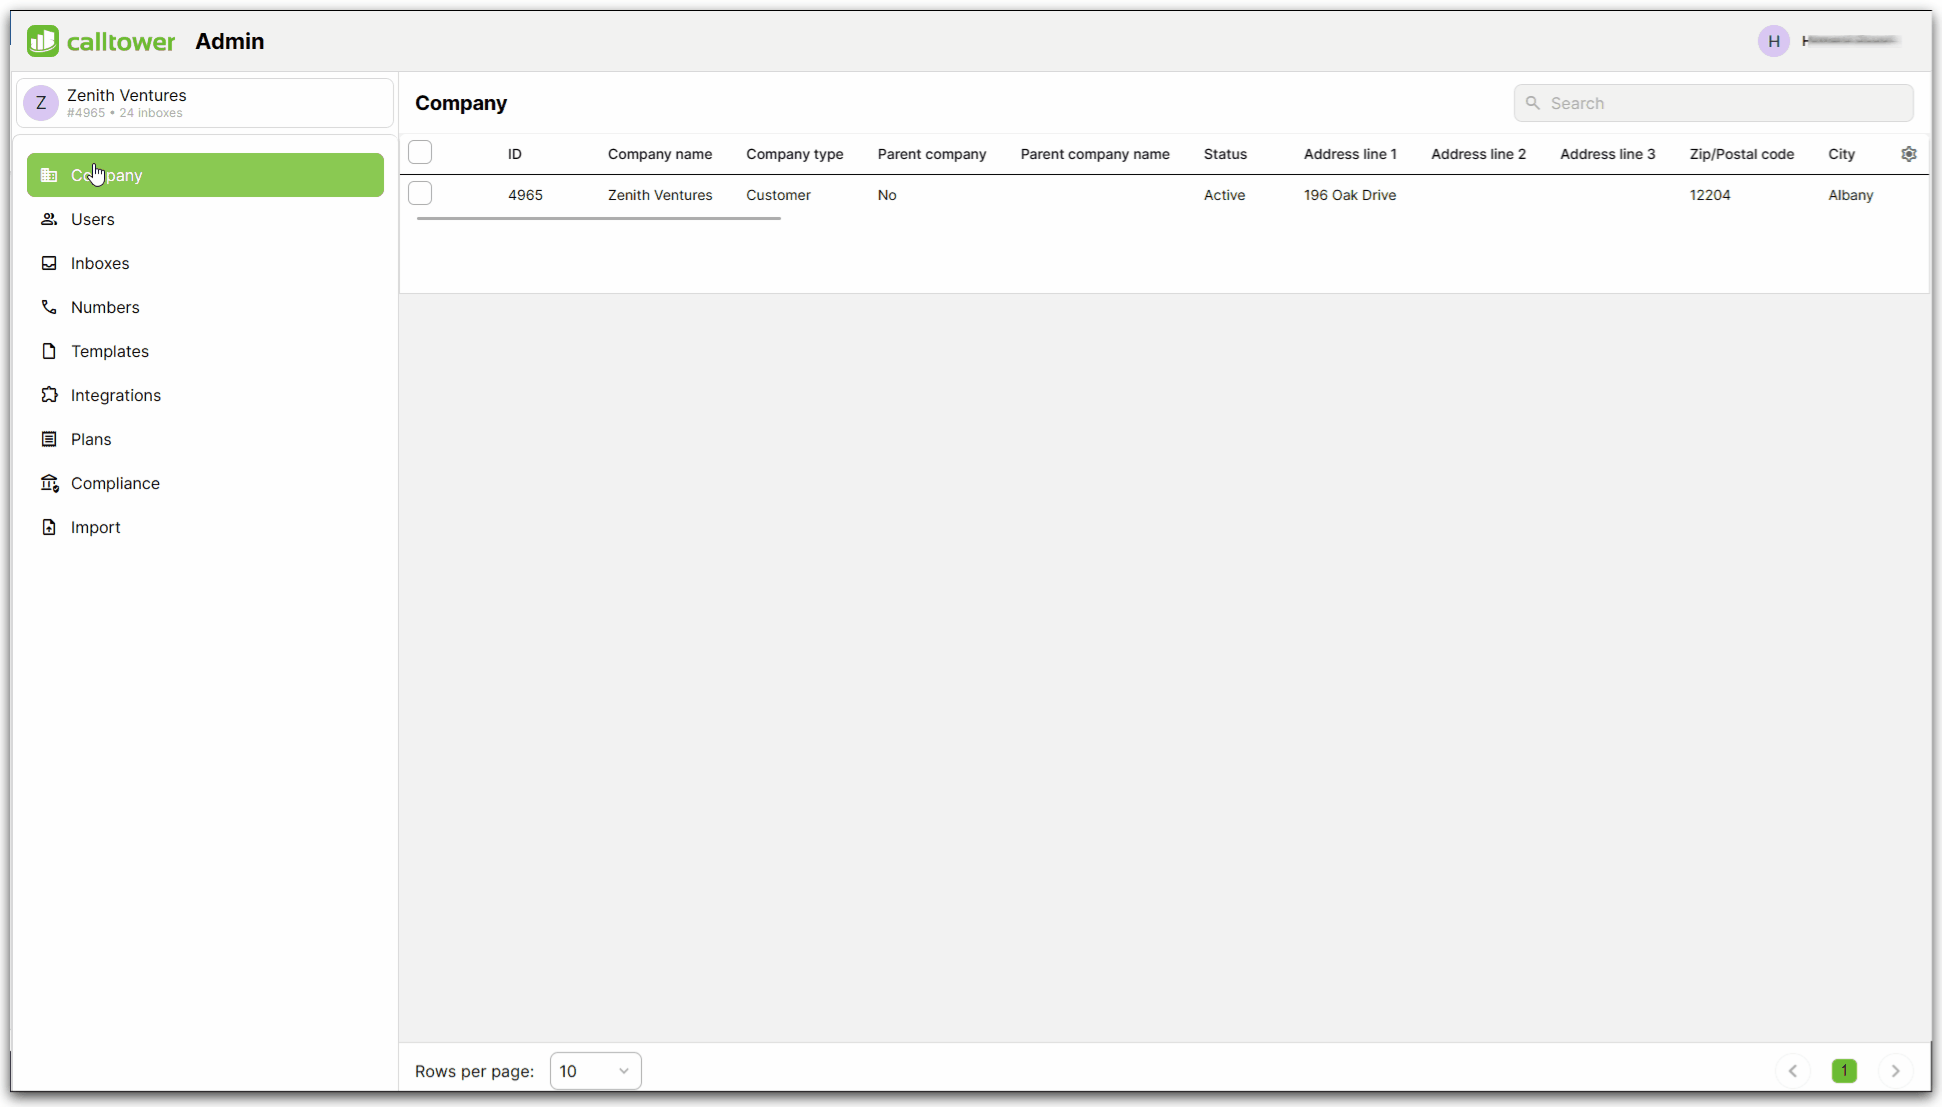Viewport: 1942px width, 1107px height.
Task: Expand the Zenith Ventures account header
Action: click(204, 103)
